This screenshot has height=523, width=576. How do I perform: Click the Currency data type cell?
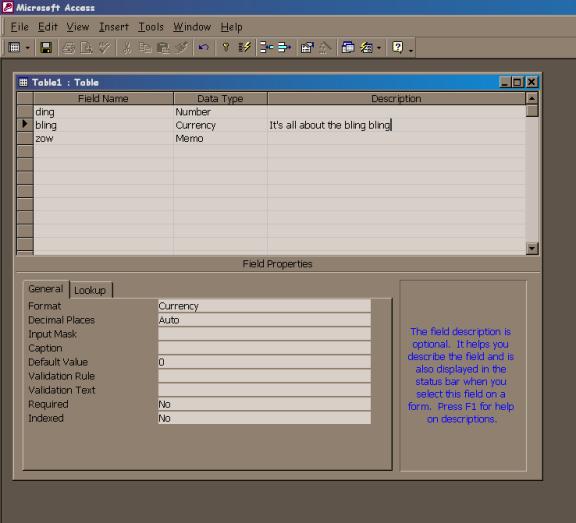tap(220, 125)
